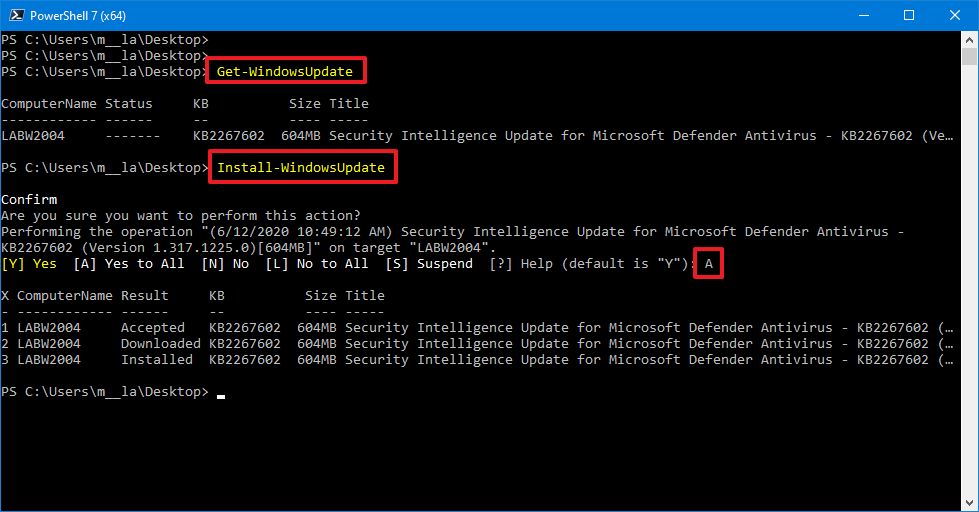
Task: Click the first 'PS C:\Users\m__la\Desktop>' prompt line
Action: click(105, 39)
